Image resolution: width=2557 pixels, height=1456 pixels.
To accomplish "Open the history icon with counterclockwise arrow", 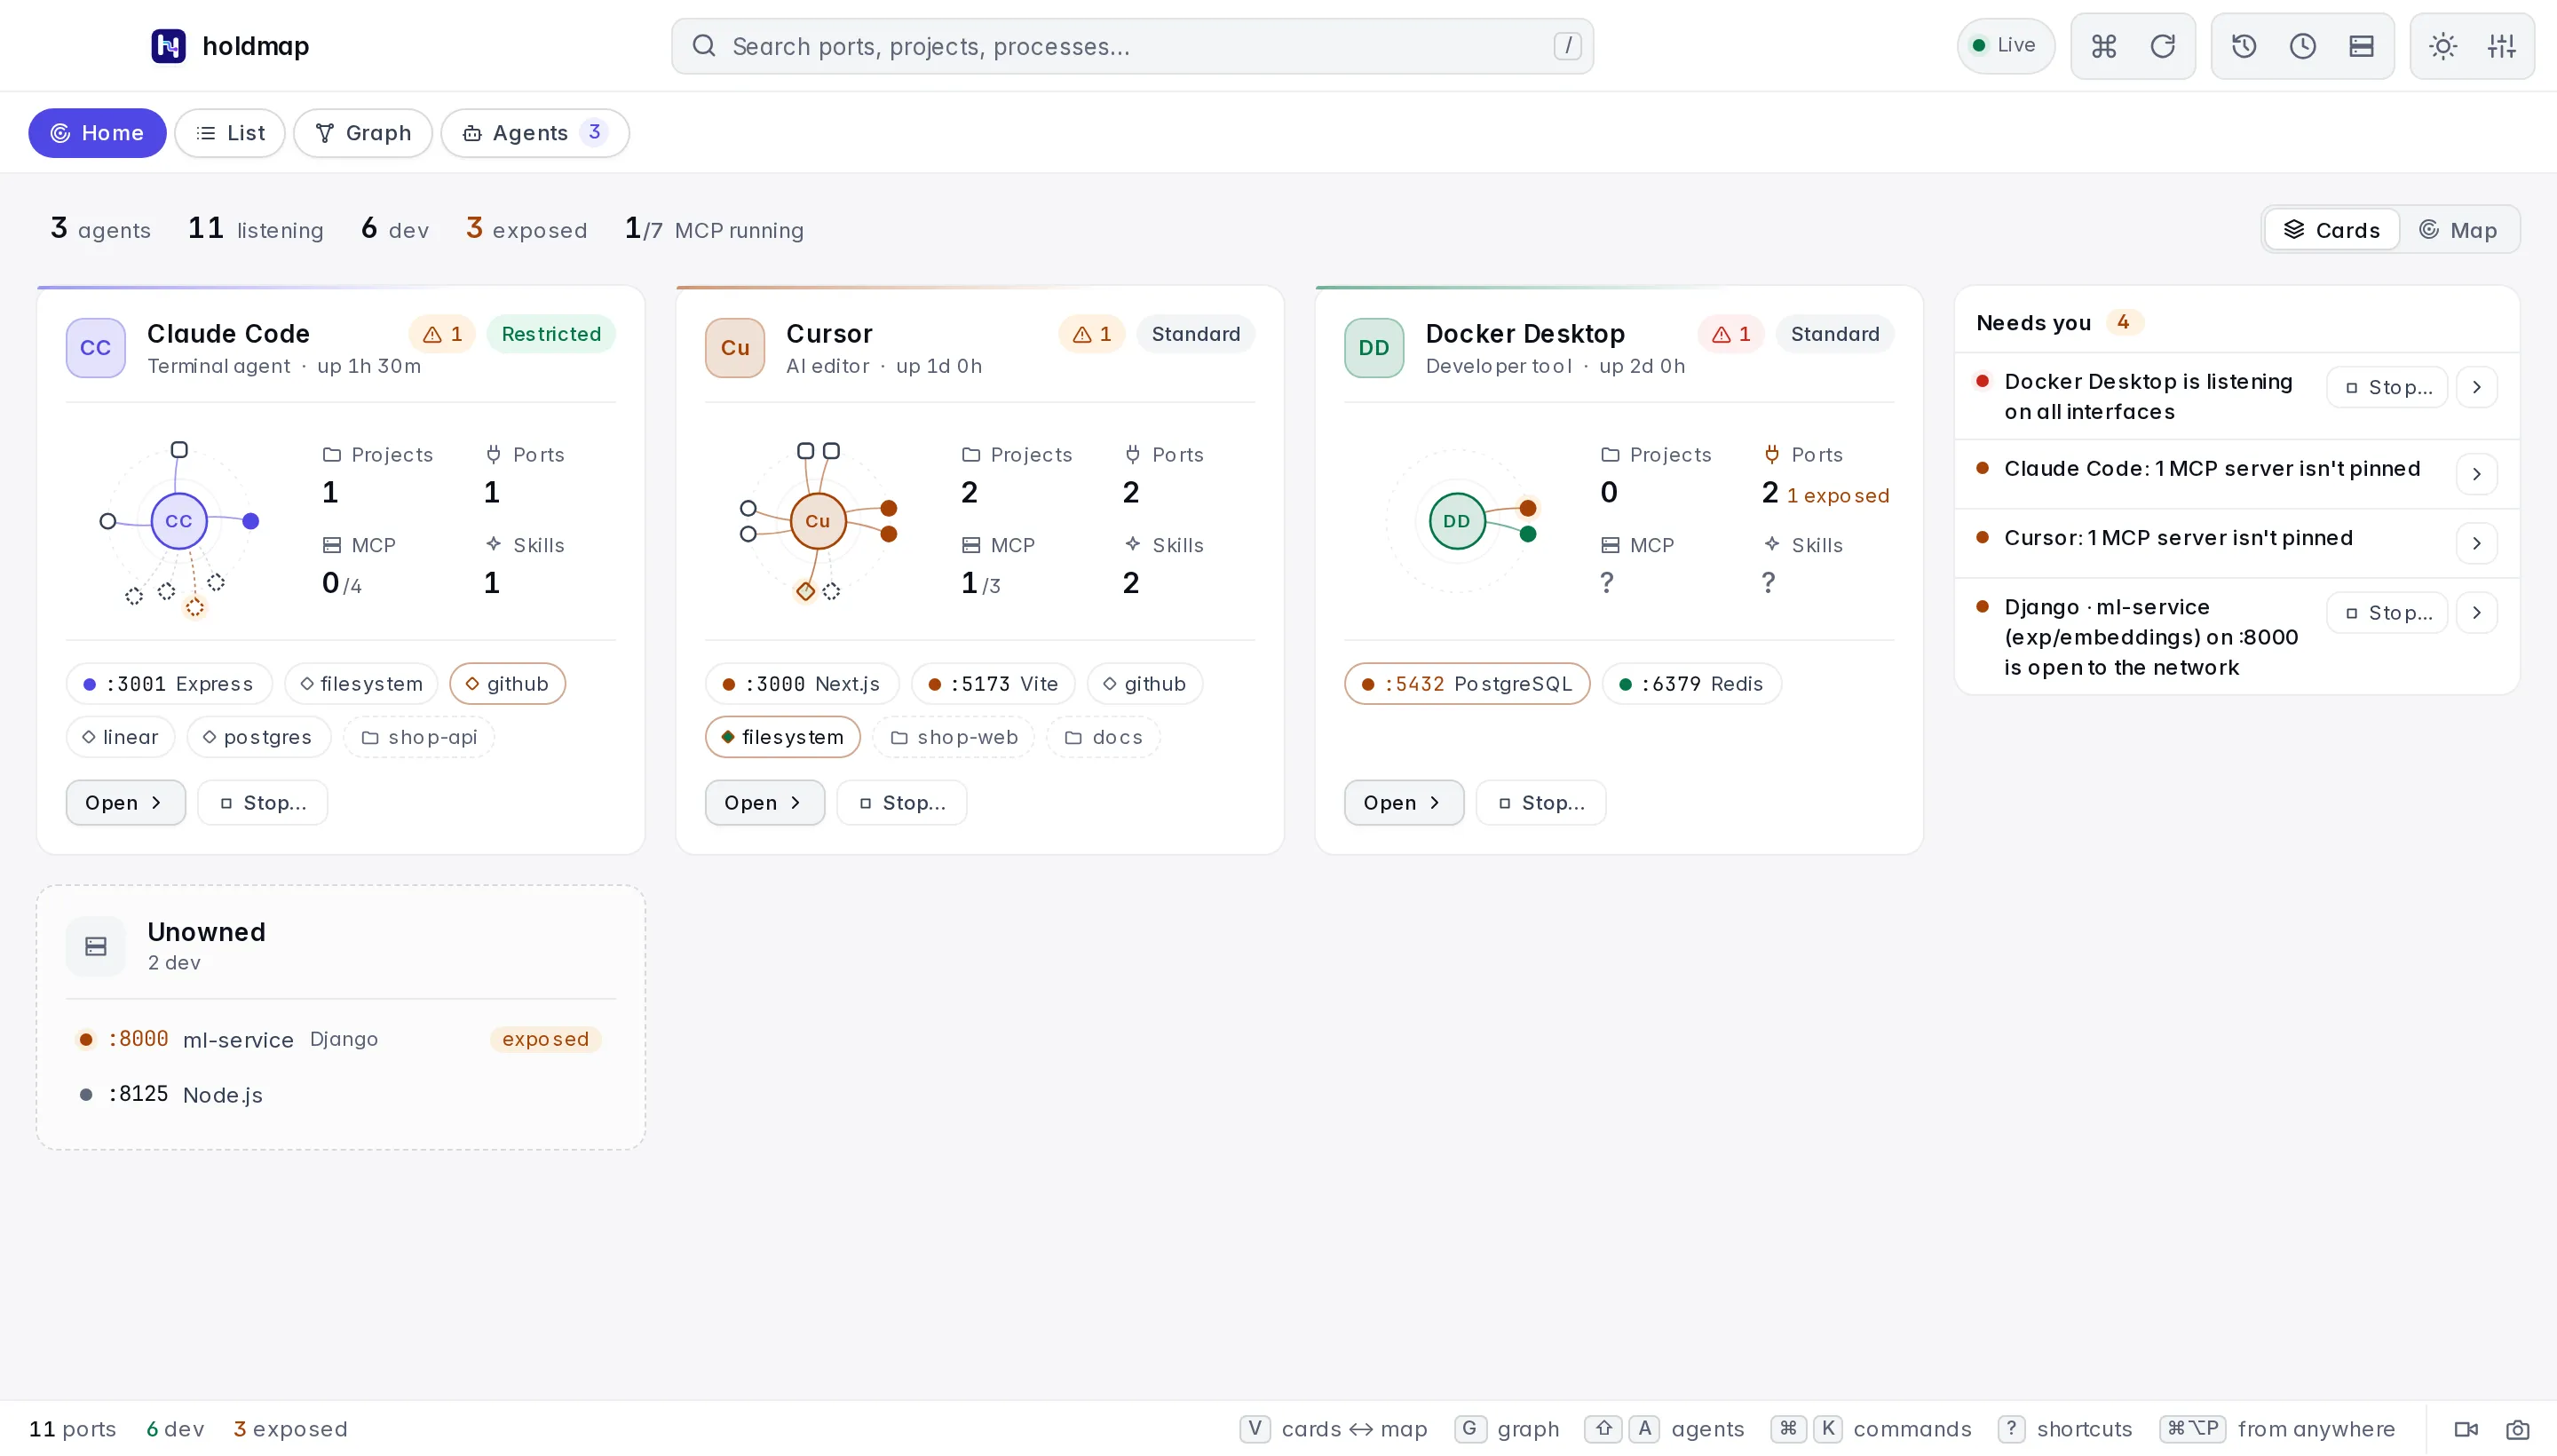I will (x=2243, y=46).
